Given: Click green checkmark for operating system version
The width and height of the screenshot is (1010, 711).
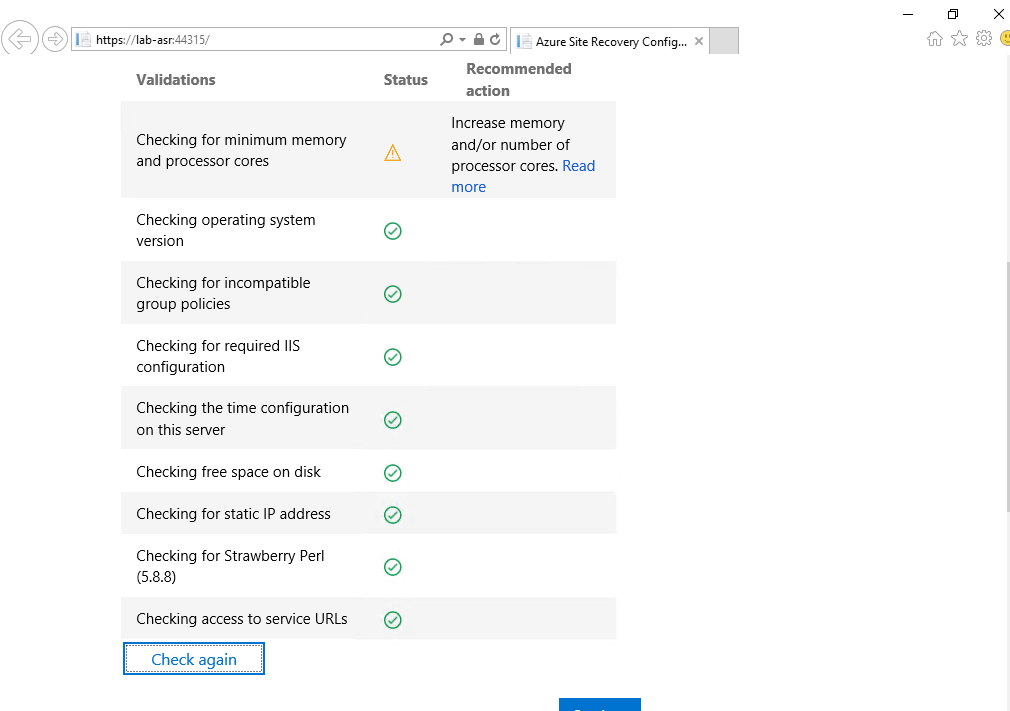Looking at the screenshot, I should [393, 231].
